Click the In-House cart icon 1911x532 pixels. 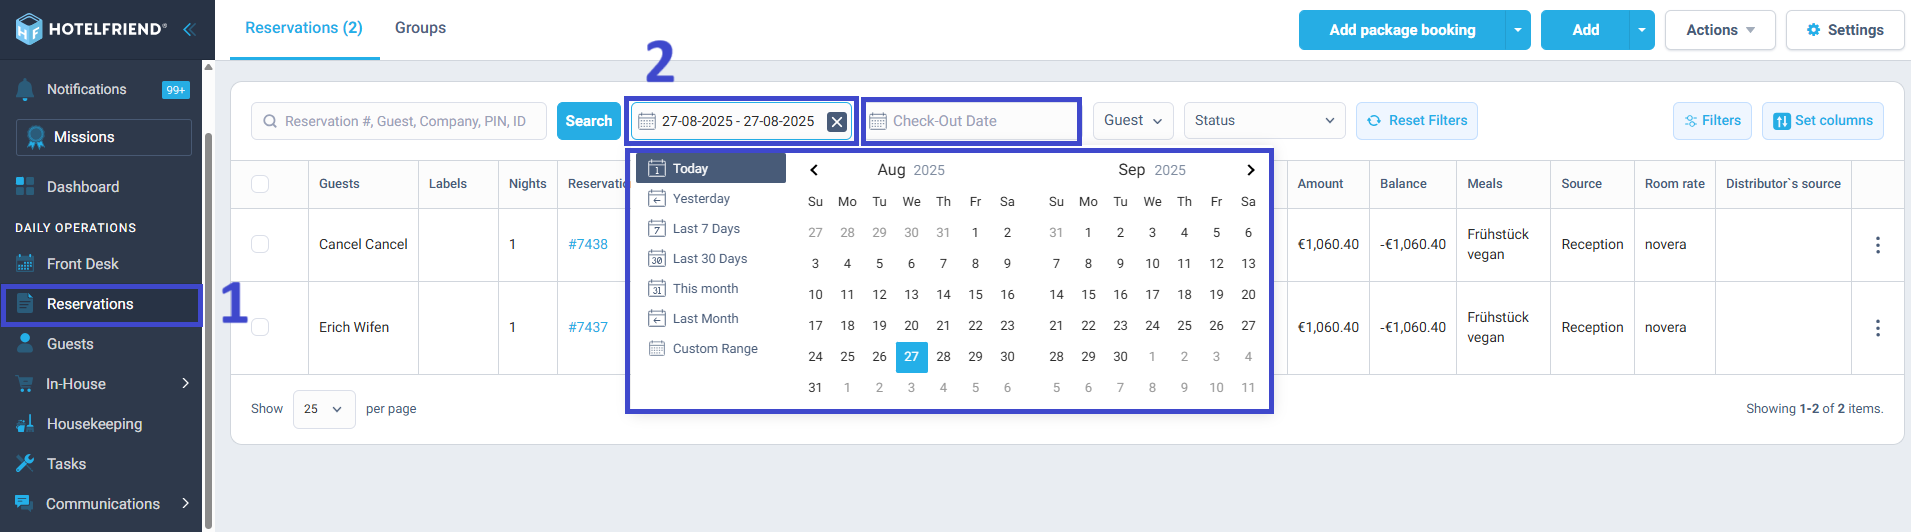click(x=25, y=384)
